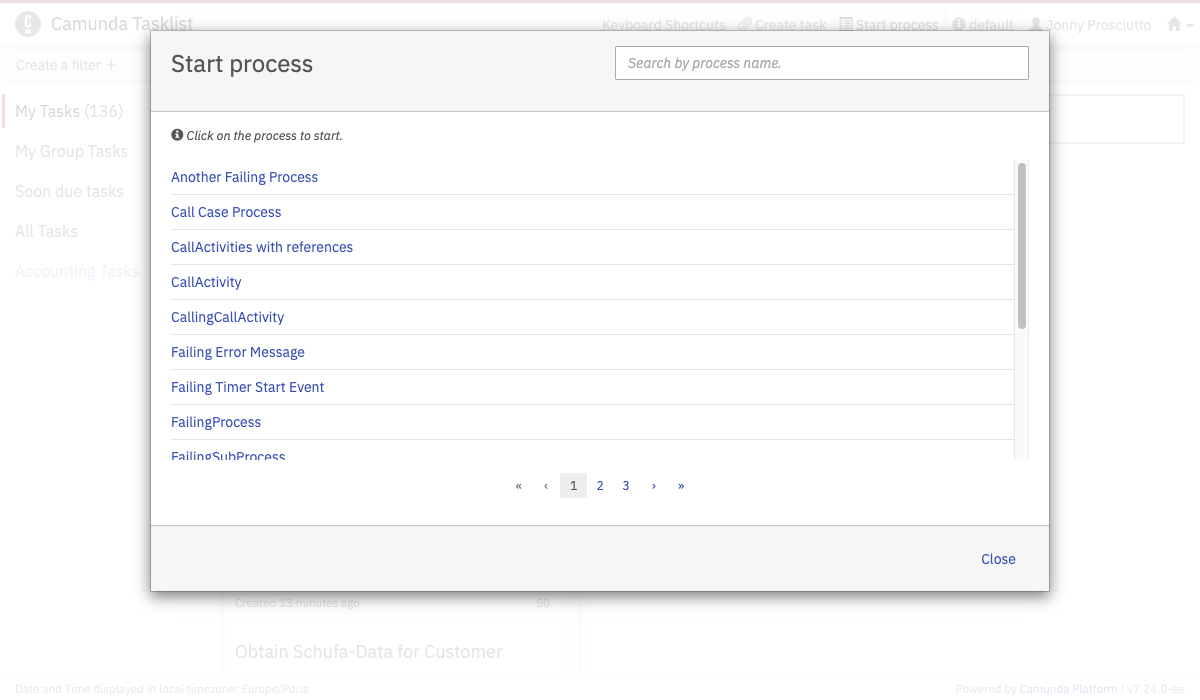Click the info icon beside process hint
Viewport: 1200px width, 700px height.
click(177, 135)
